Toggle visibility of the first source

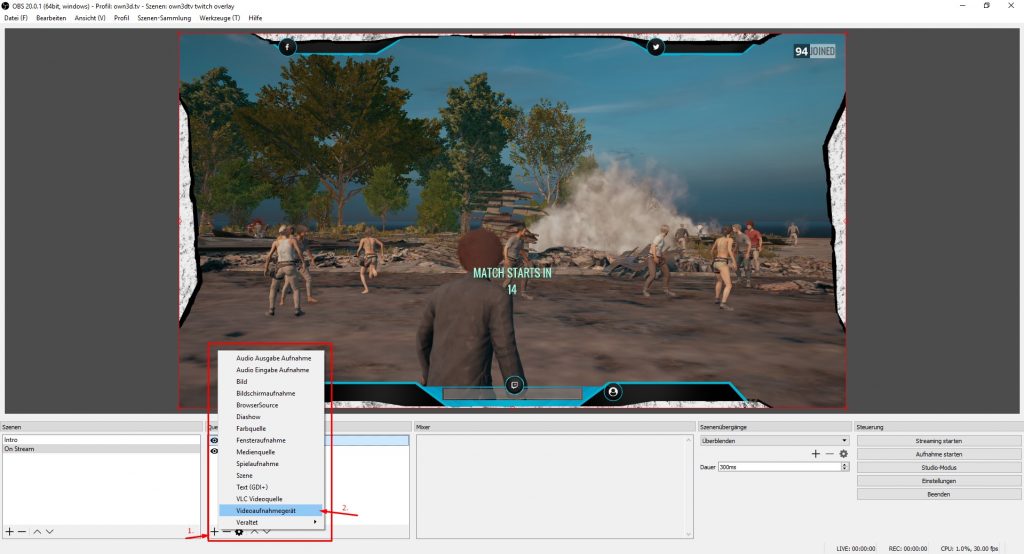(213, 440)
